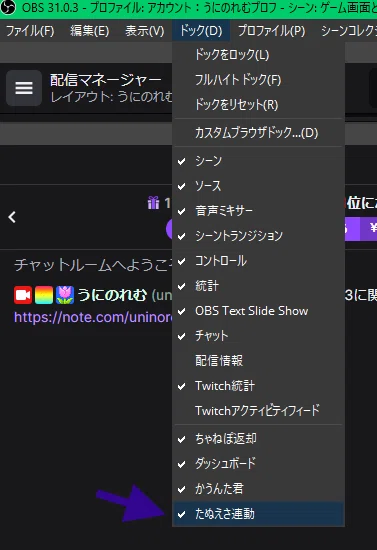Open the ファイル(F) menu
This screenshot has height=550, width=377.
pyautogui.click(x=30, y=31)
